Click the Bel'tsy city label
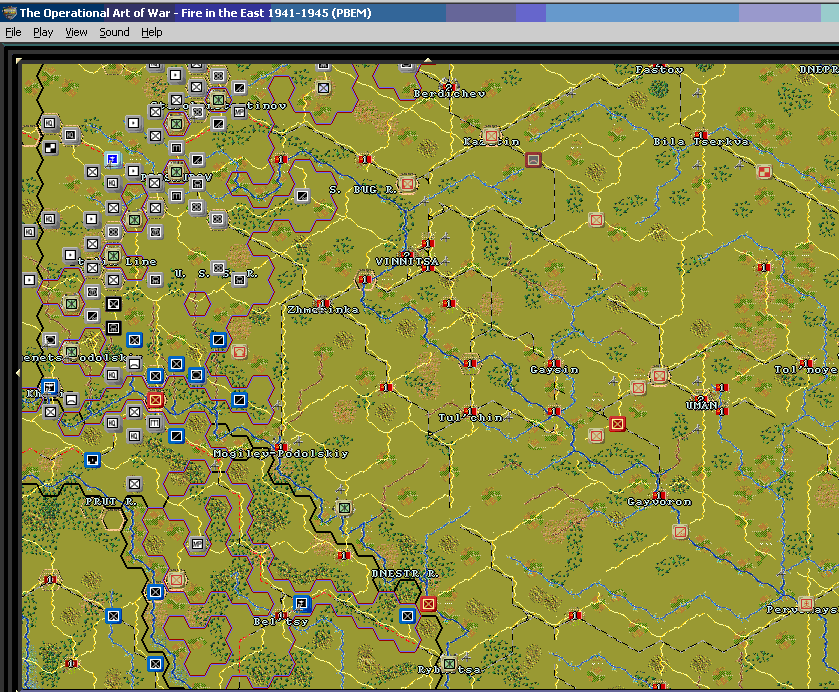Screen dimensions: 839x692 (281, 621)
